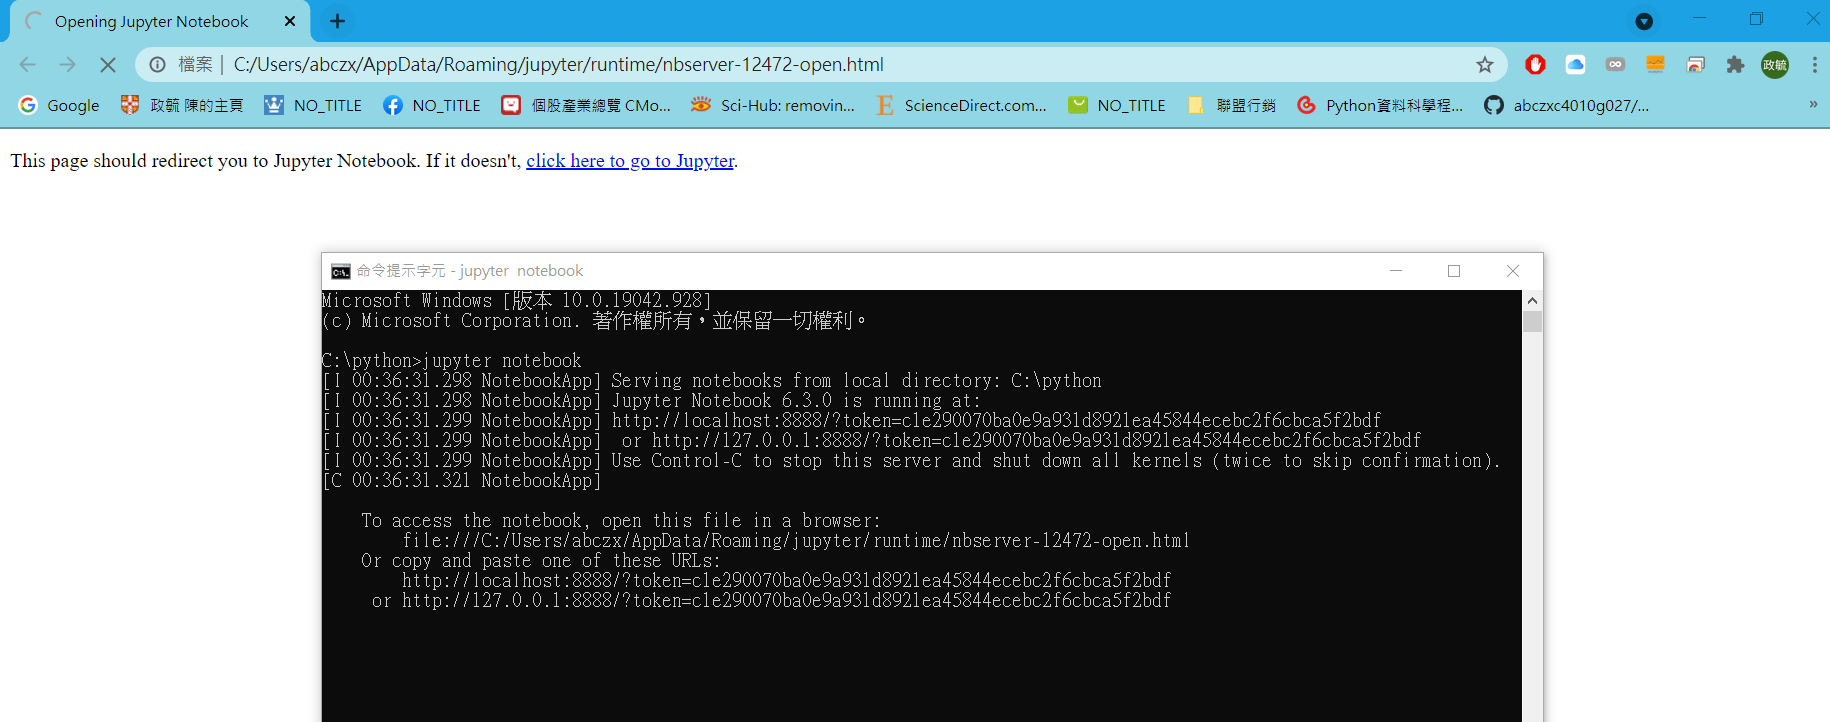Open a new browser tab
Image resolution: width=1830 pixels, height=722 pixels.
pos(338,21)
